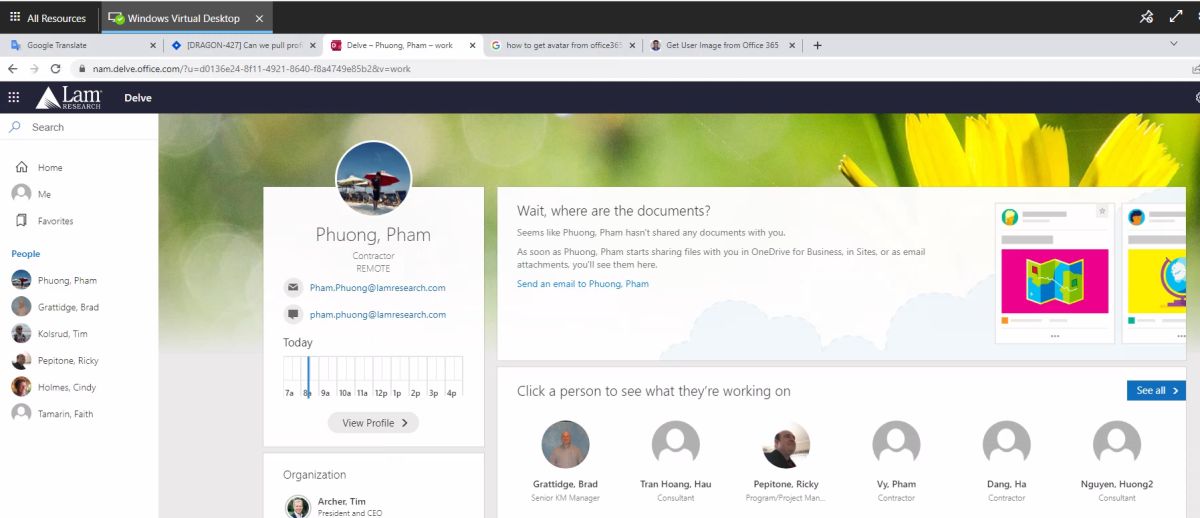This screenshot has height=518, width=1200.
Task: Open Grattidge, Brad's photo in people row
Action: [x=565, y=444]
